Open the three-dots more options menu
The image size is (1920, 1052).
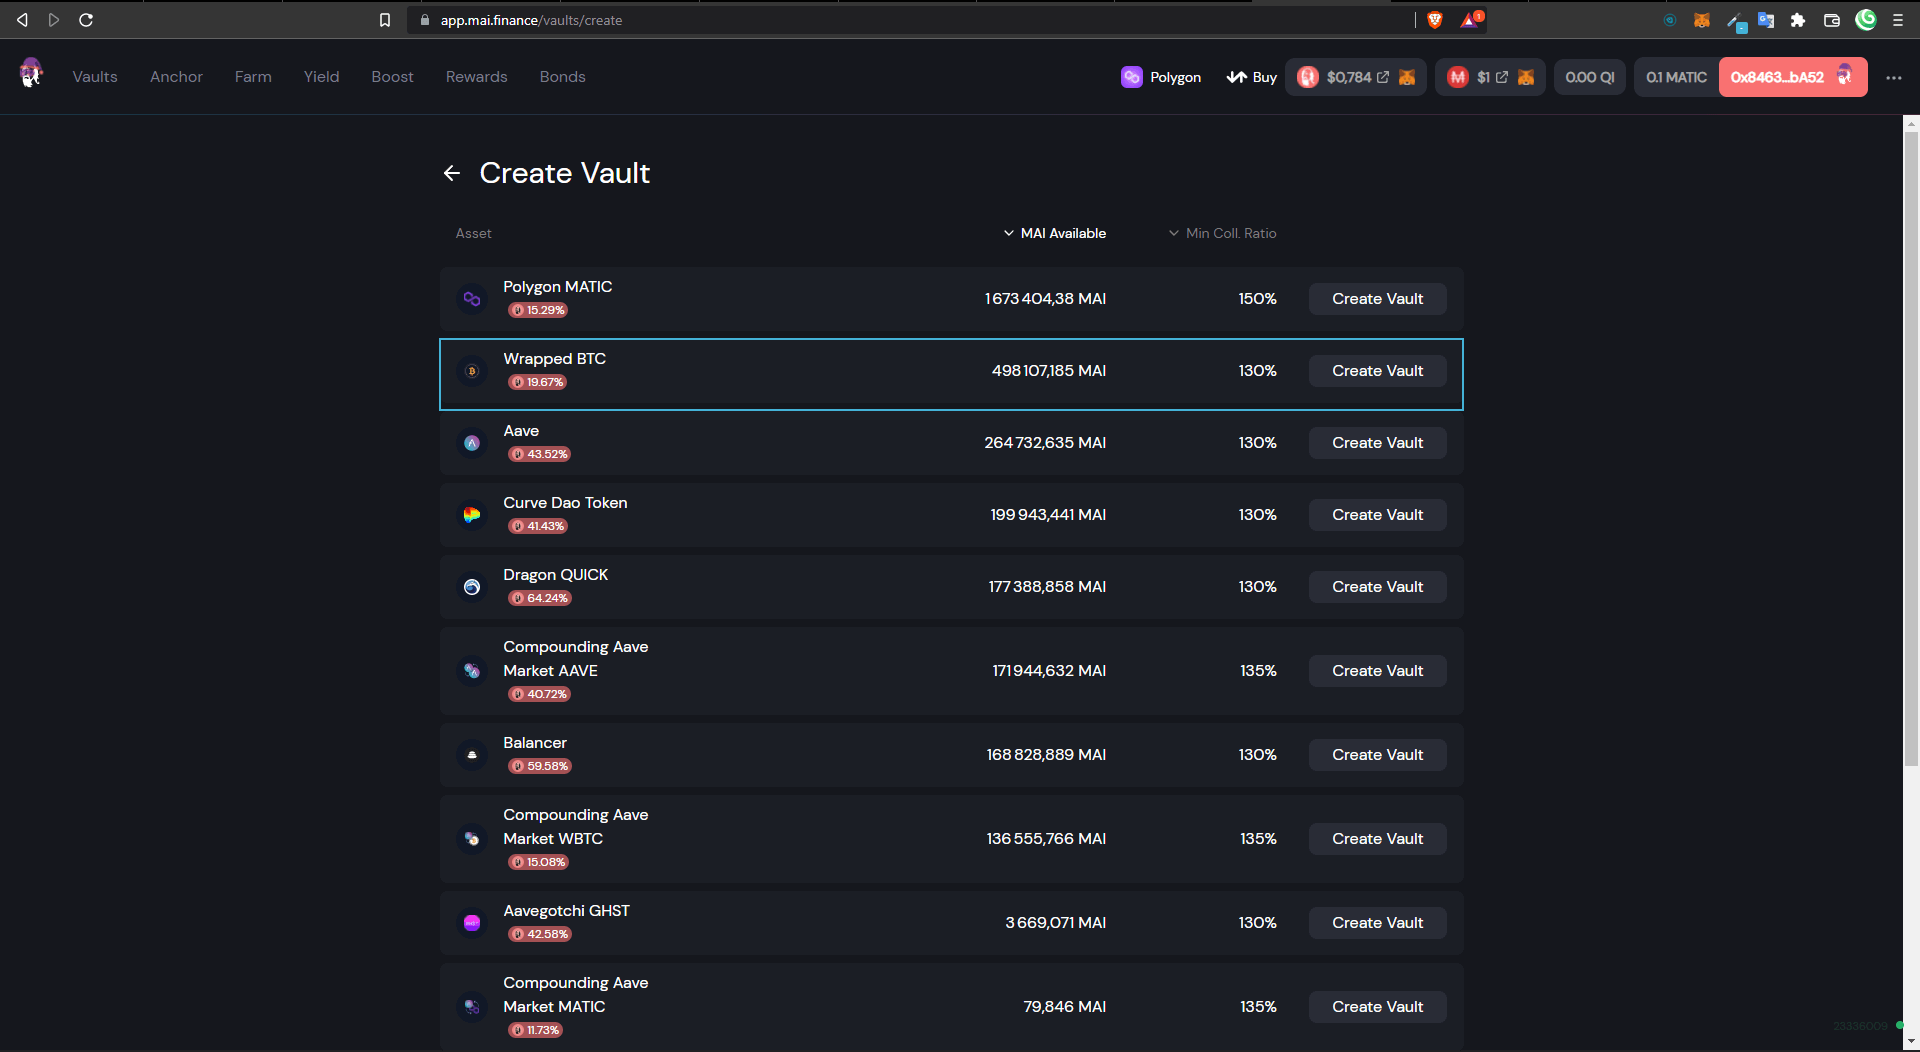(x=1894, y=77)
